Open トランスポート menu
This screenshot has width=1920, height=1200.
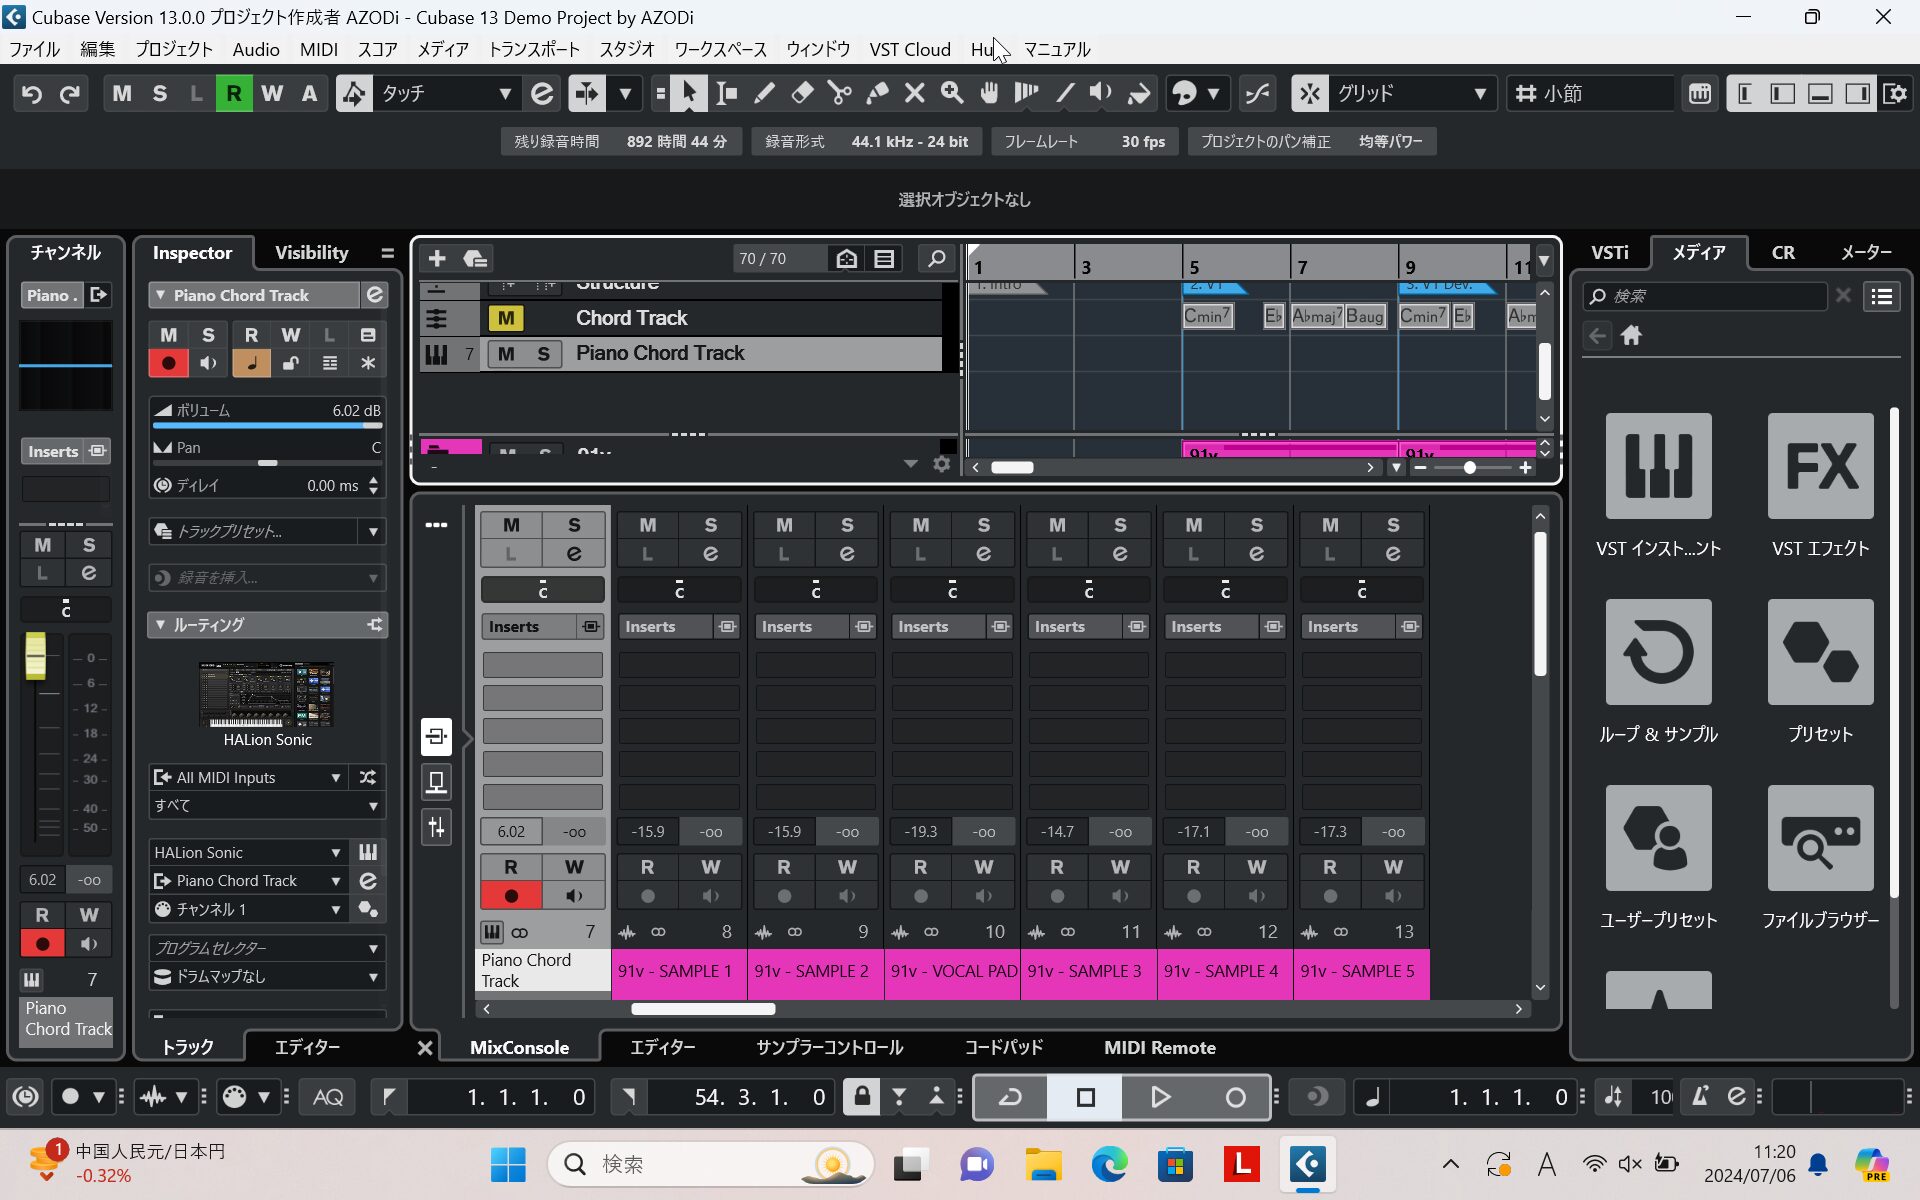[534, 50]
